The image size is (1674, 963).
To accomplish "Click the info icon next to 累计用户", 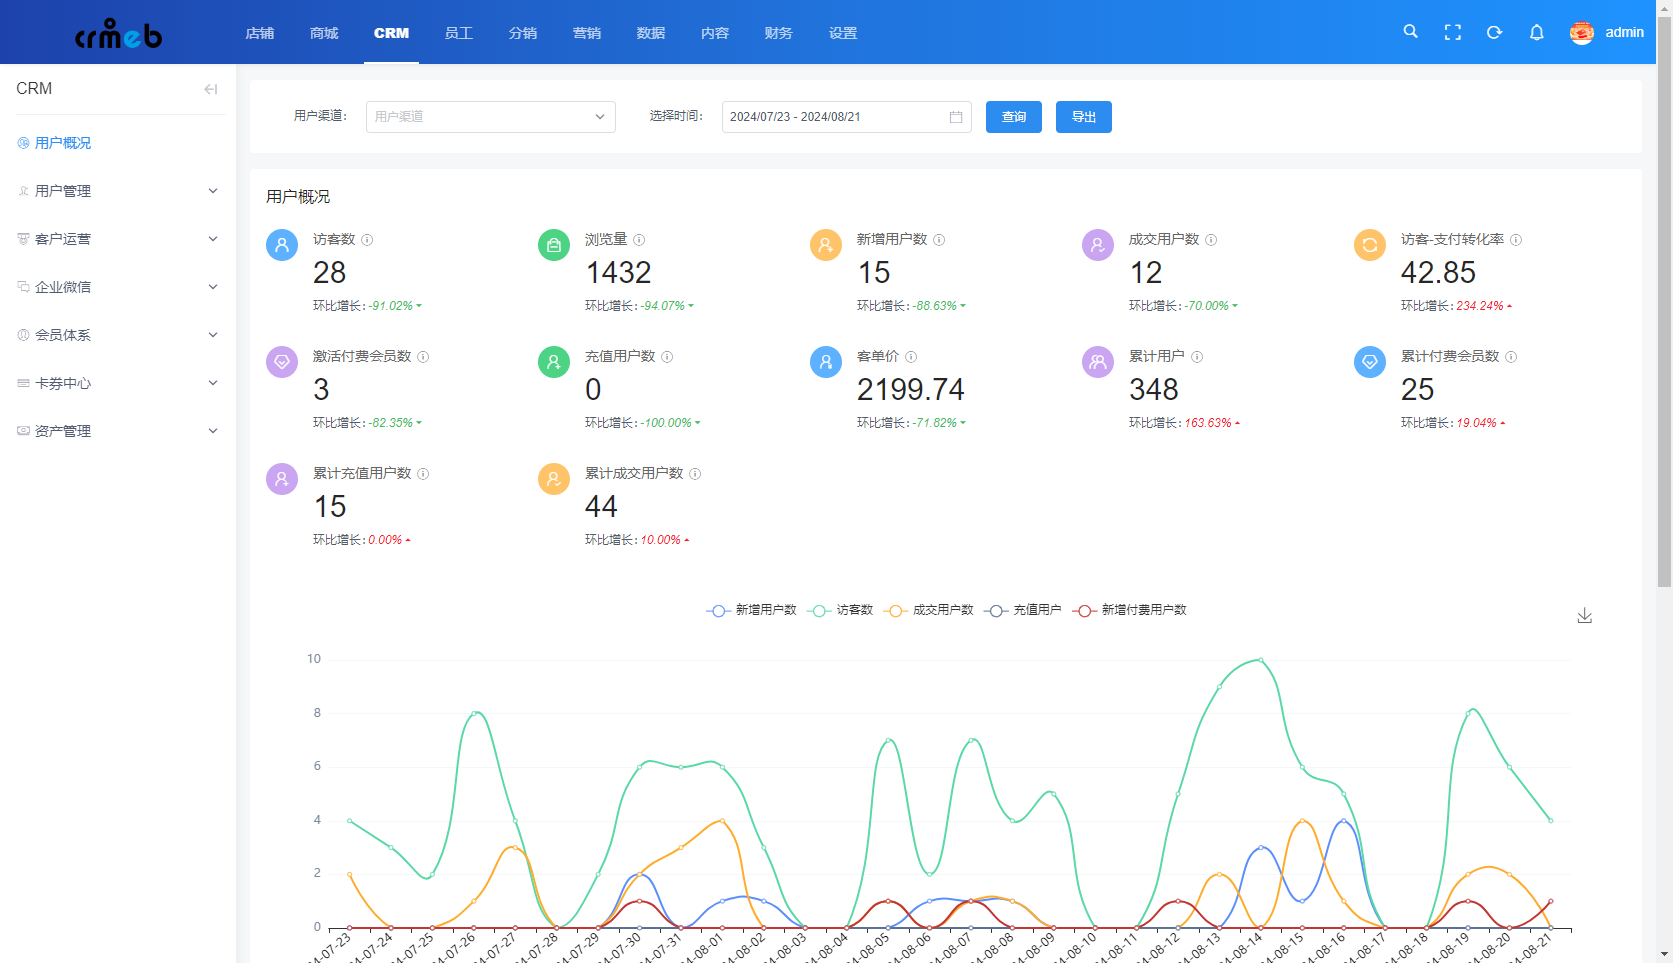I will pos(1197,357).
